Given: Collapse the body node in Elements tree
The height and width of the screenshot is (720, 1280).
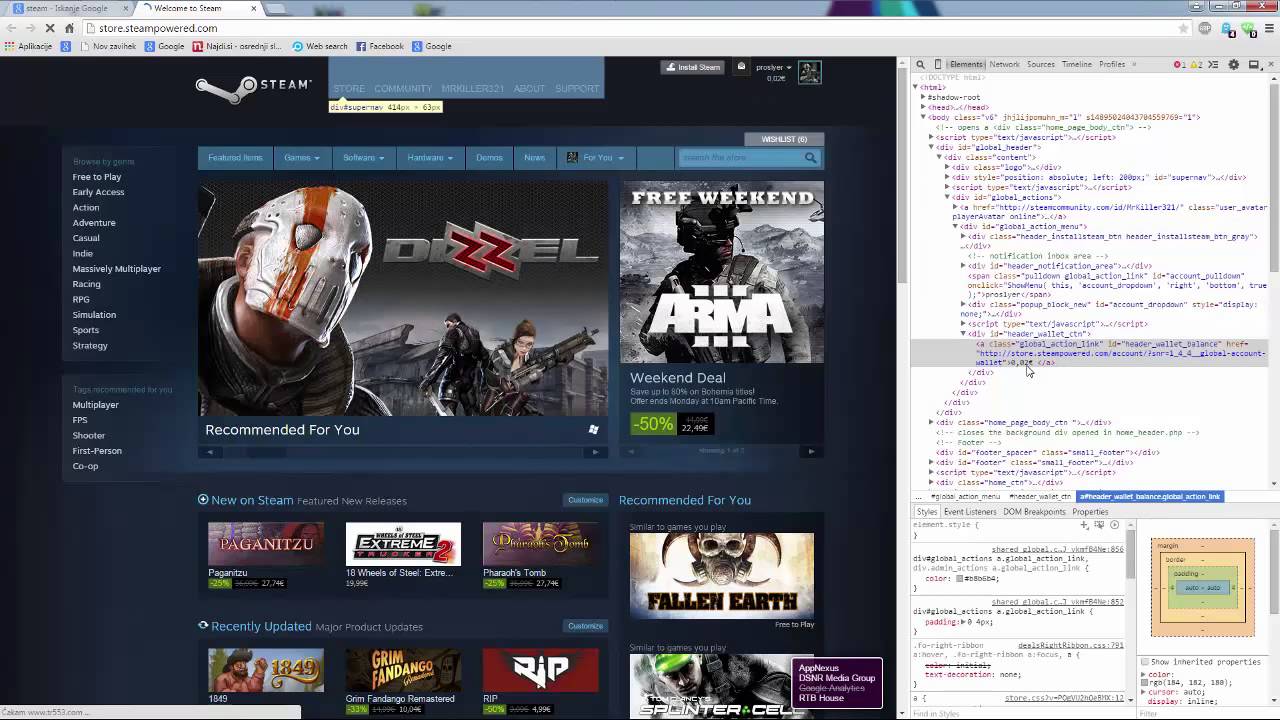Looking at the screenshot, I should coord(923,117).
